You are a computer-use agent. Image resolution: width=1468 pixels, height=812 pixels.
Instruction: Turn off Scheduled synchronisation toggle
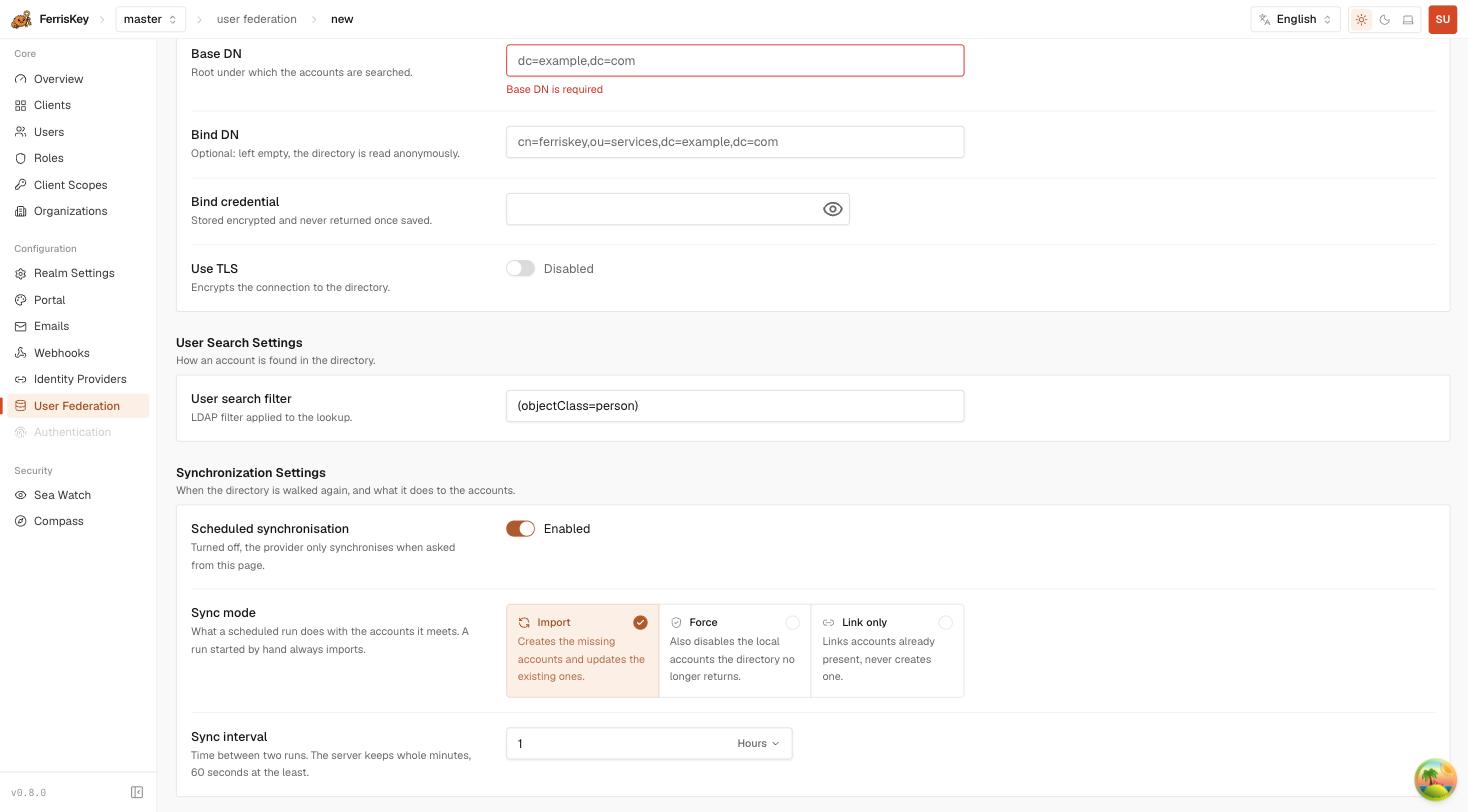pos(520,528)
